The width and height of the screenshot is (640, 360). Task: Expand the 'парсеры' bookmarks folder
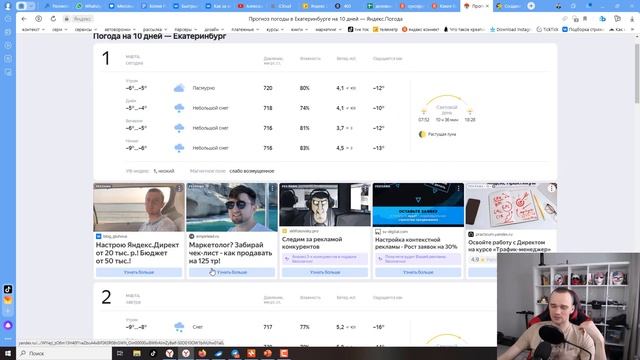pos(186,29)
